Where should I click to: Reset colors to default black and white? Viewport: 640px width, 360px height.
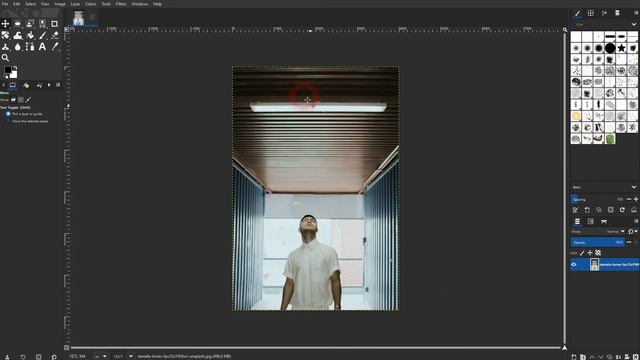tap(6, 76)
